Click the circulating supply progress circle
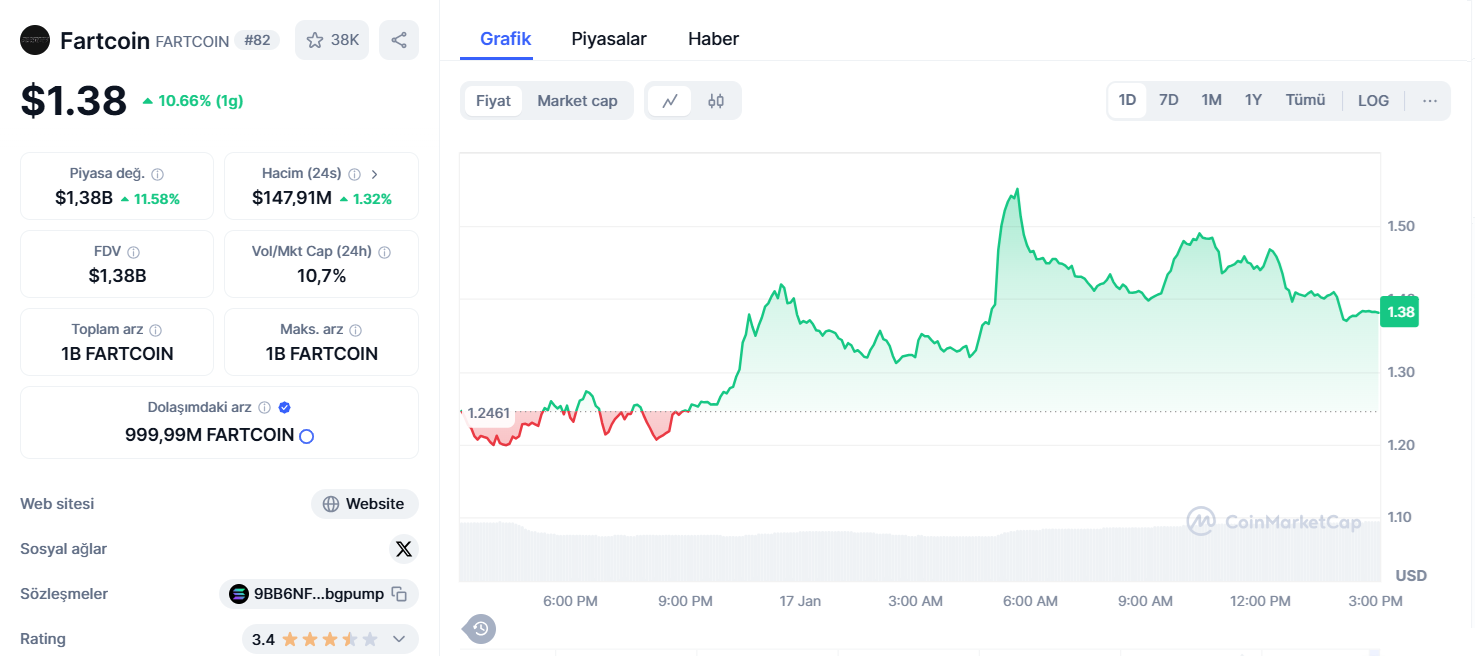The image size is (1475, 656). [307, 436]
